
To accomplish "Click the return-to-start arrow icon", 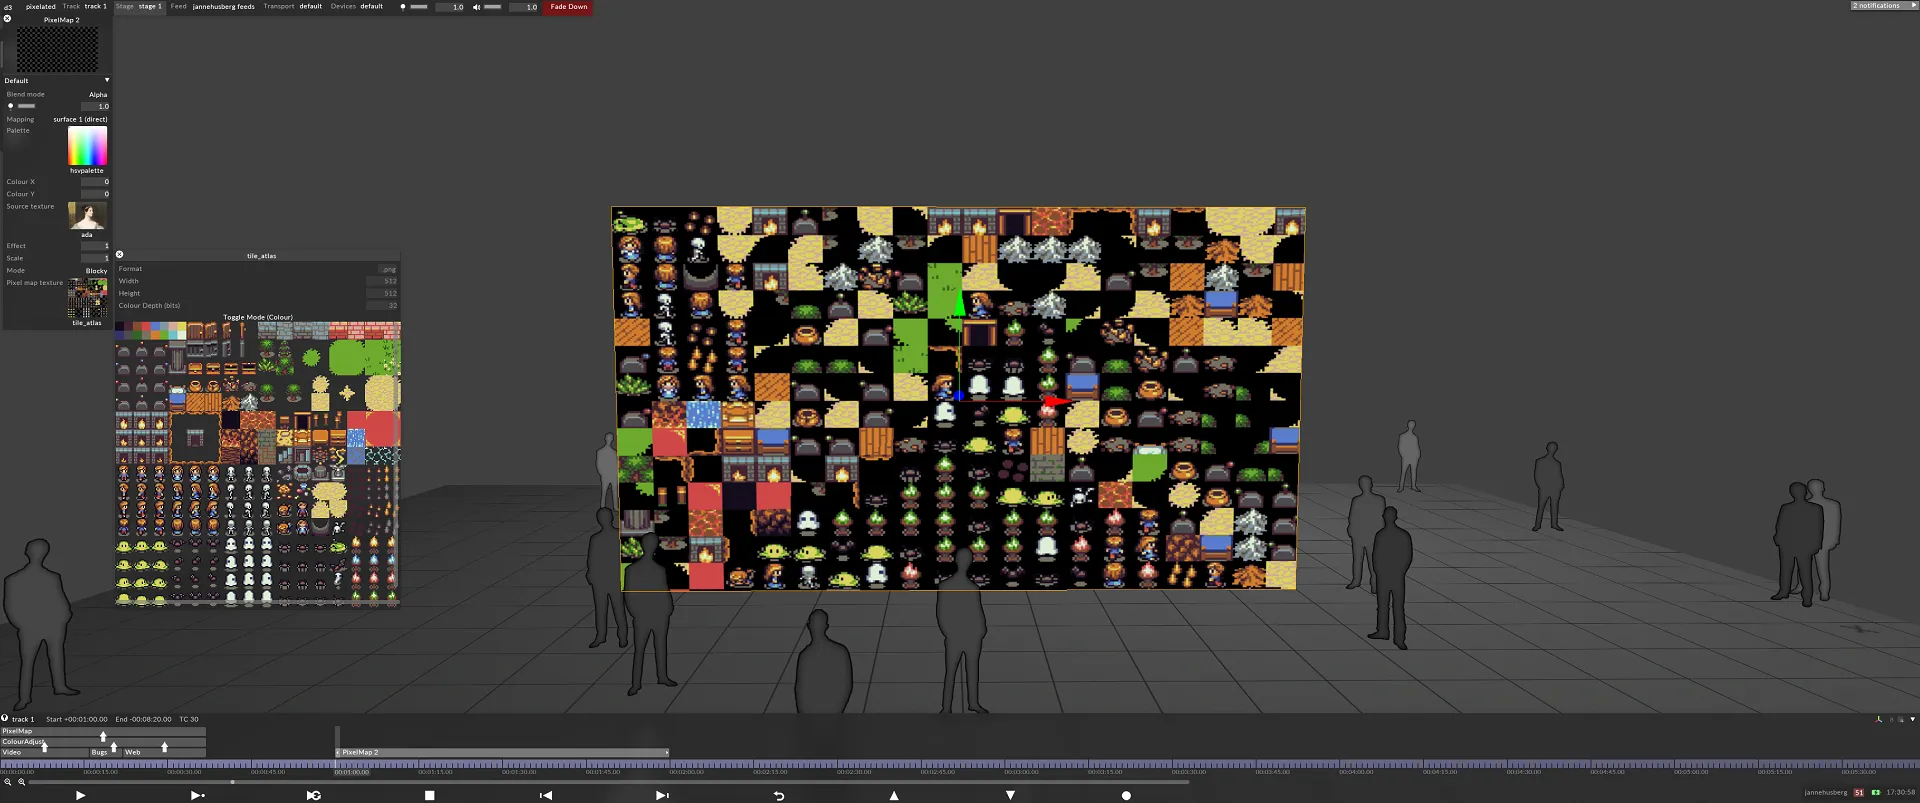I will click(778, 795).
